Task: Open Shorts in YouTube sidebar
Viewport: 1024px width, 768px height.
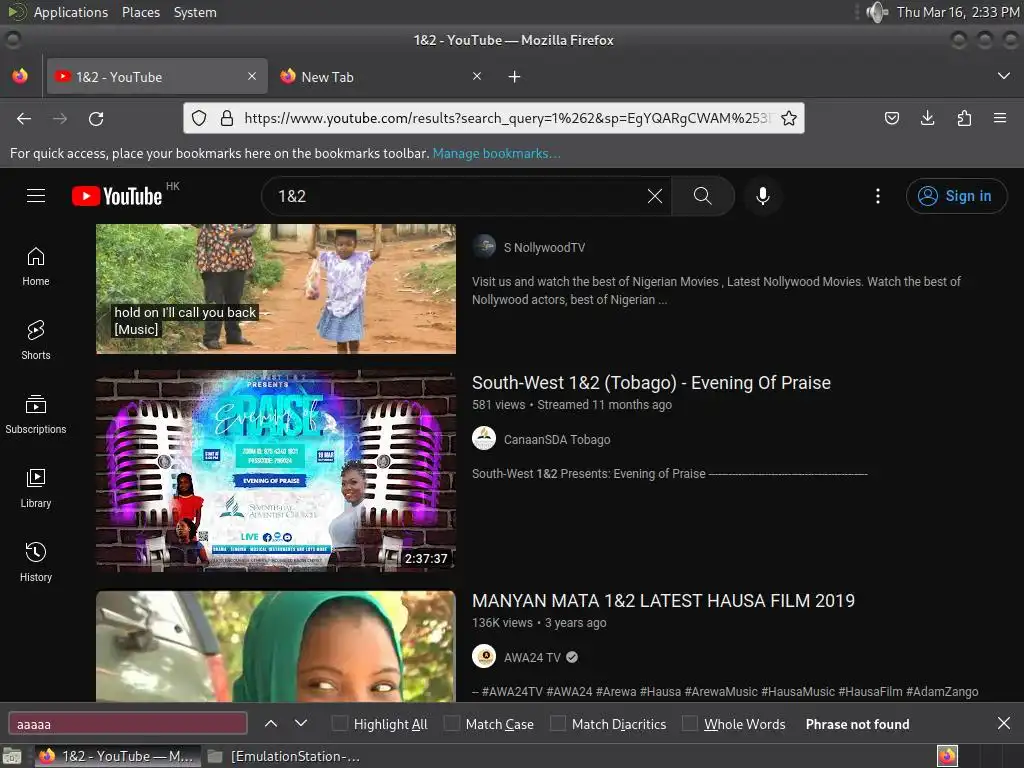Action: click(x=36, y=341)
